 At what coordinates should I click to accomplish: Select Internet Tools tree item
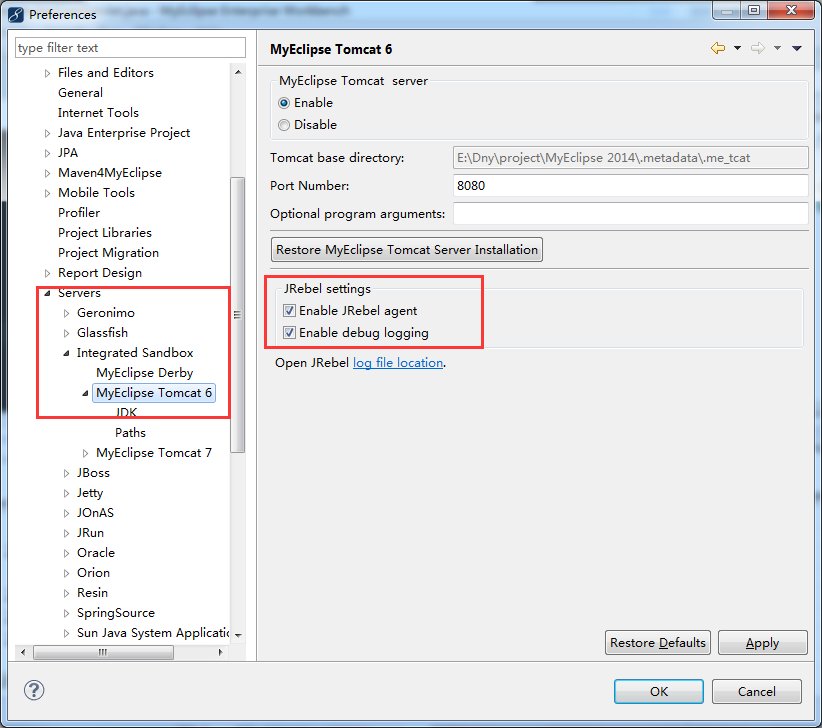[98, 113]
